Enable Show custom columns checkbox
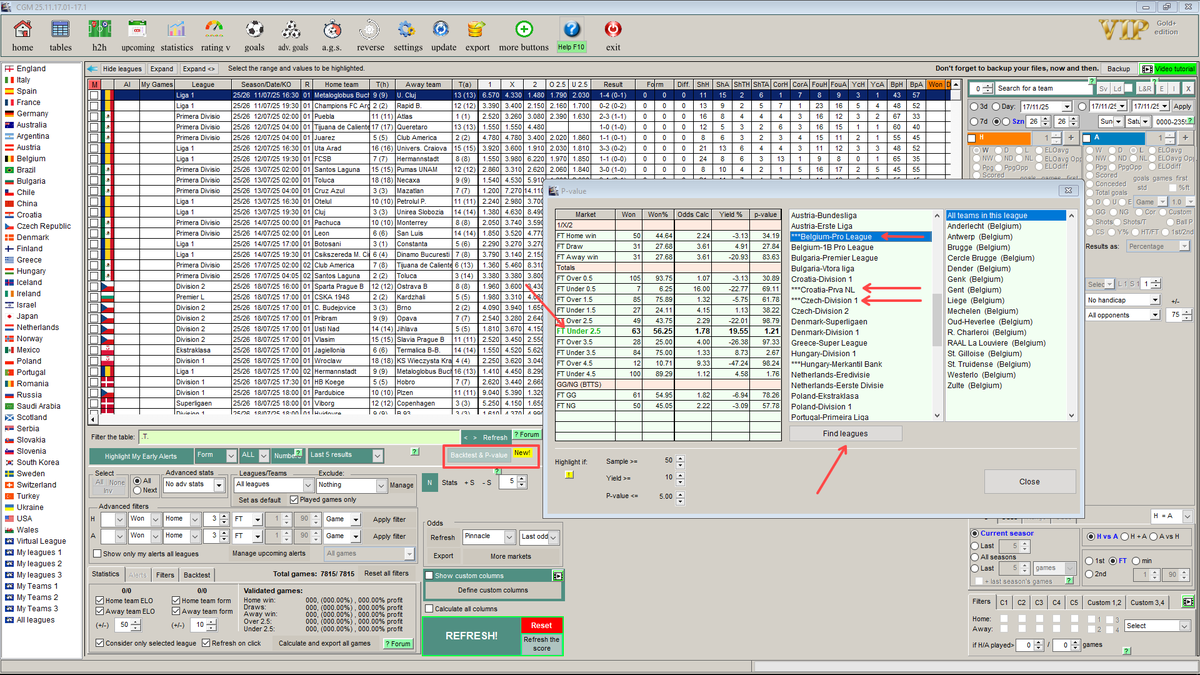This screenshot has height=675, width=1200. pos(428,576)
